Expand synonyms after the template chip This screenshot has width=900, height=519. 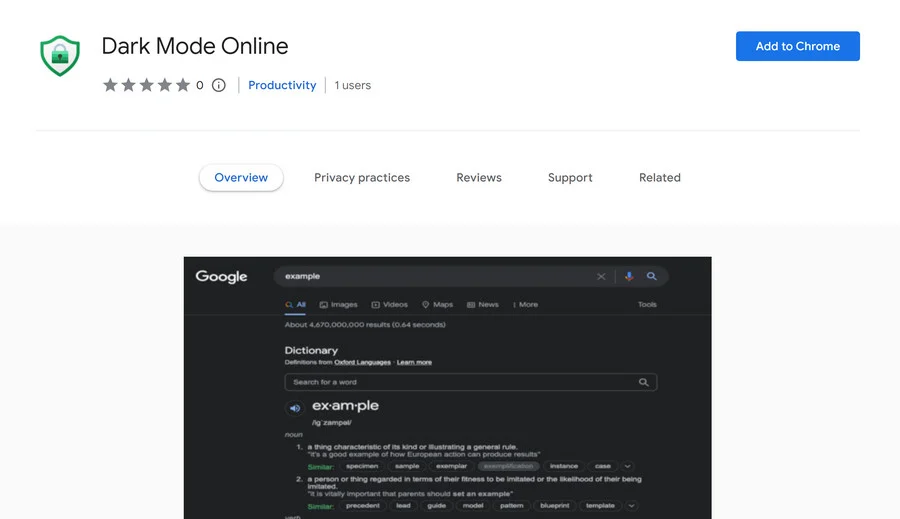(631, 506)
